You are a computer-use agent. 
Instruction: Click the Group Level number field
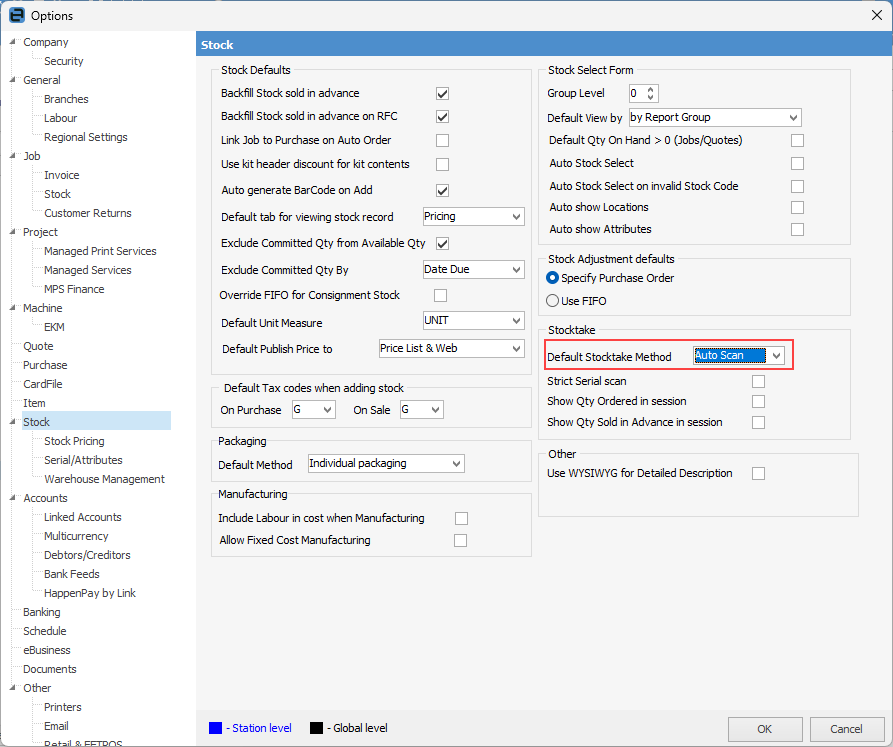(x=637, y=93)
